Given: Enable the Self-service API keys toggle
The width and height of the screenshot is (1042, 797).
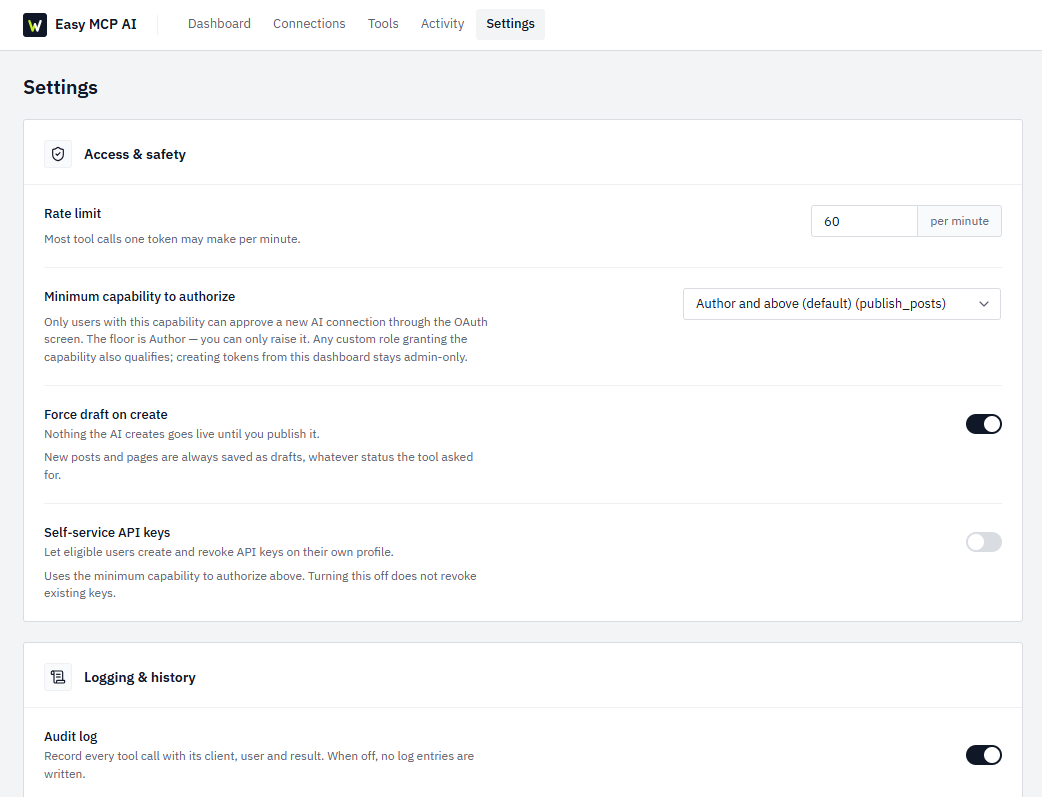Looking at the screenshot, I should 984,542.
